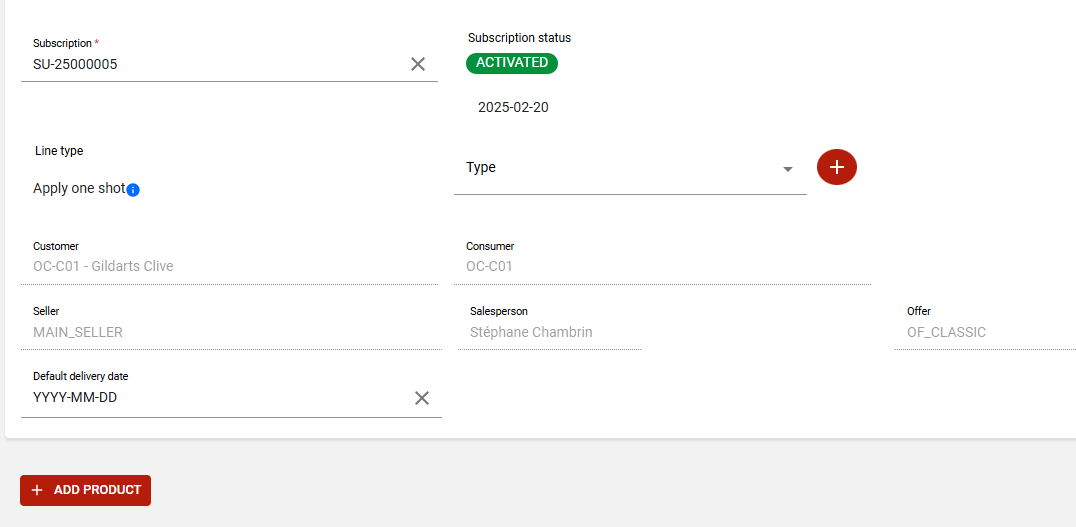Click the 2025-02-20 status date
Viewport: 1076px width, 527px height.
513,107
